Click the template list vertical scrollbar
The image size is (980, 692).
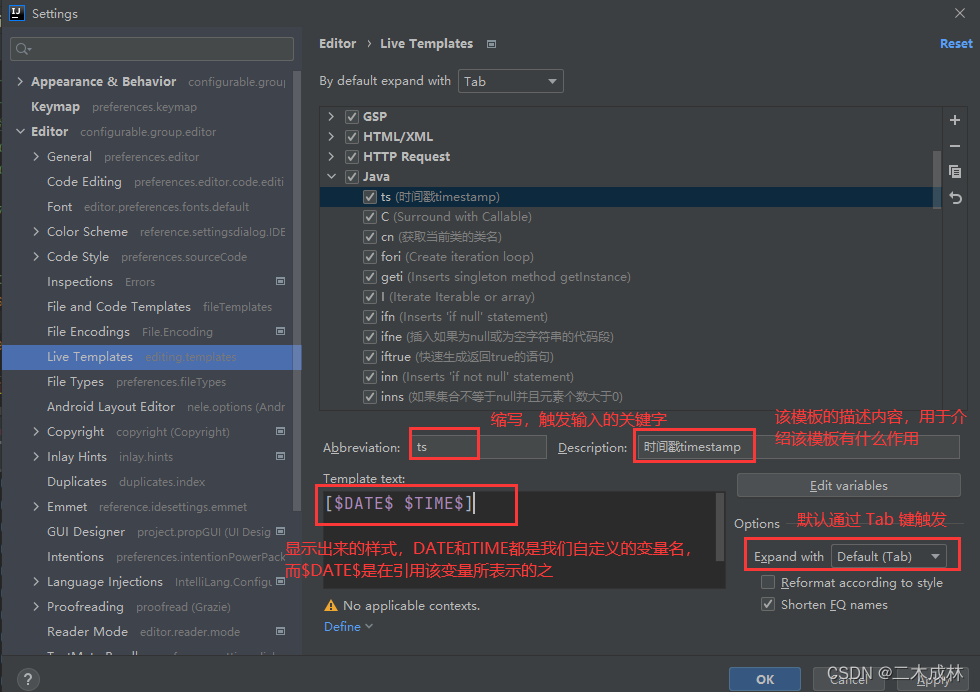pos(936,179)
